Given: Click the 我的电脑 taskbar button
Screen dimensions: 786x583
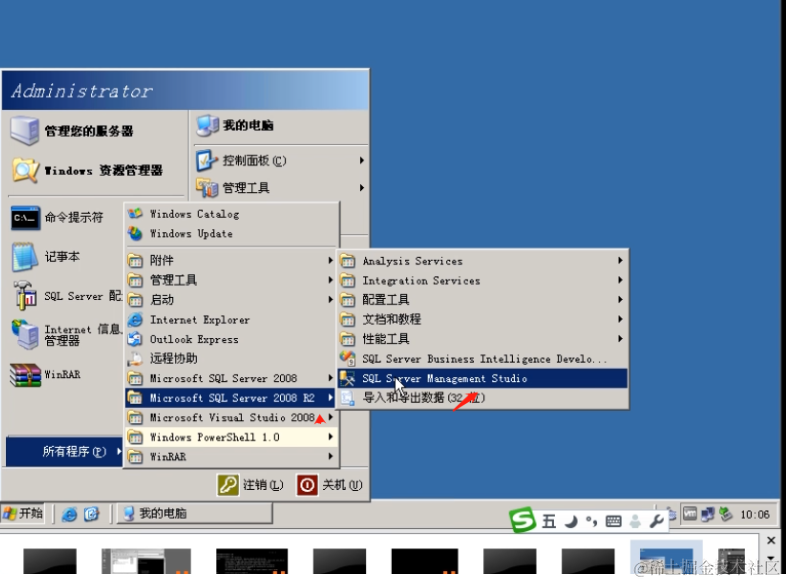Looking at the screenshot, I should pyautogui.click(x=195, y=513).
